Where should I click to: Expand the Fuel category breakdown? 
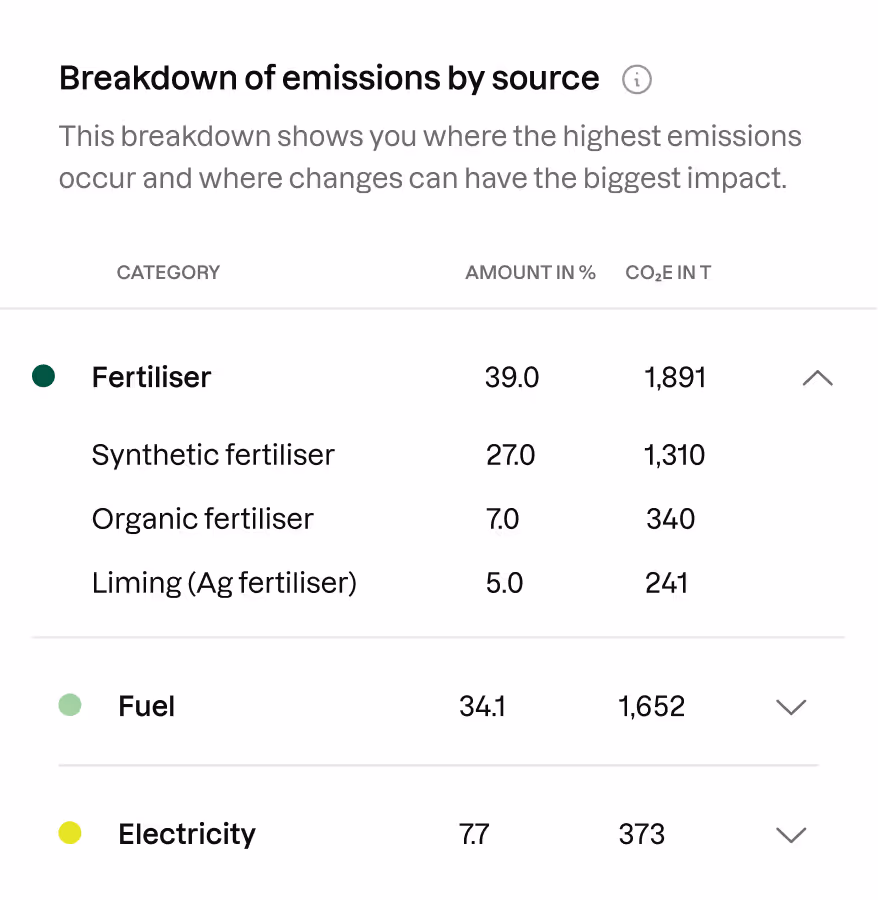pyautogui.click(x=791, y=707)
